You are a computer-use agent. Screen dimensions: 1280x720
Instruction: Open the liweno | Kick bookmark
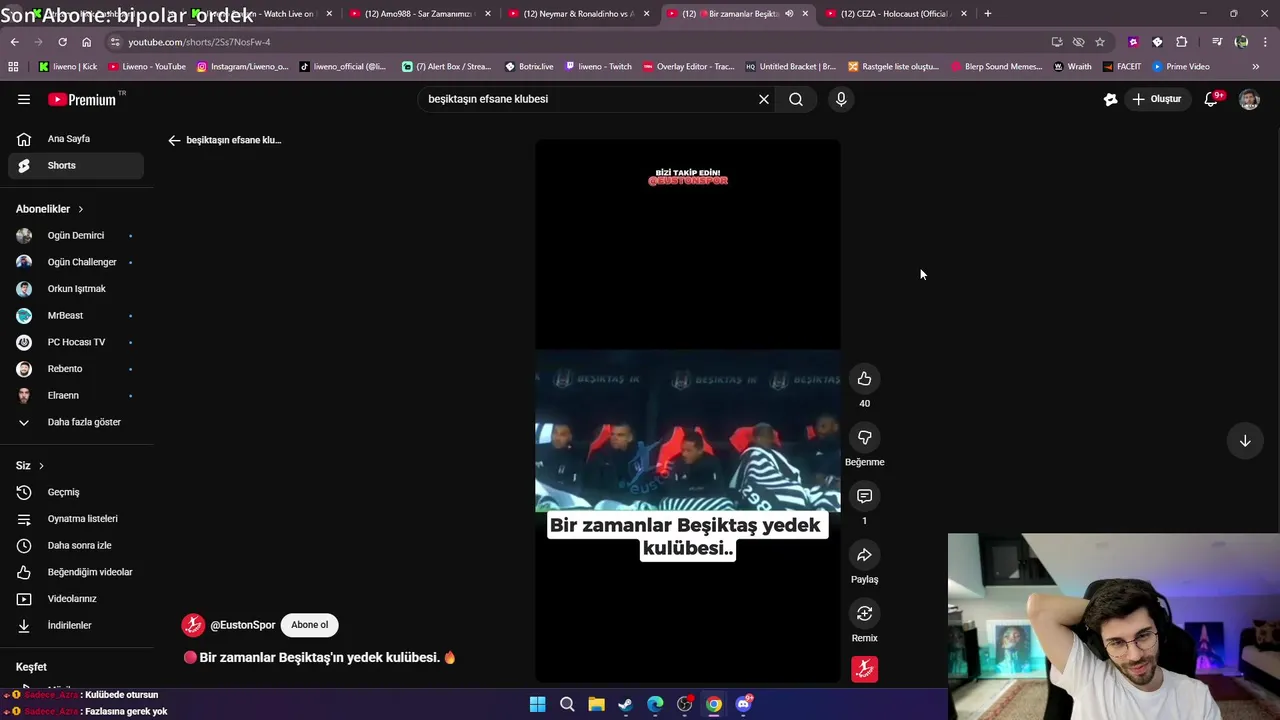coord(67,67)
